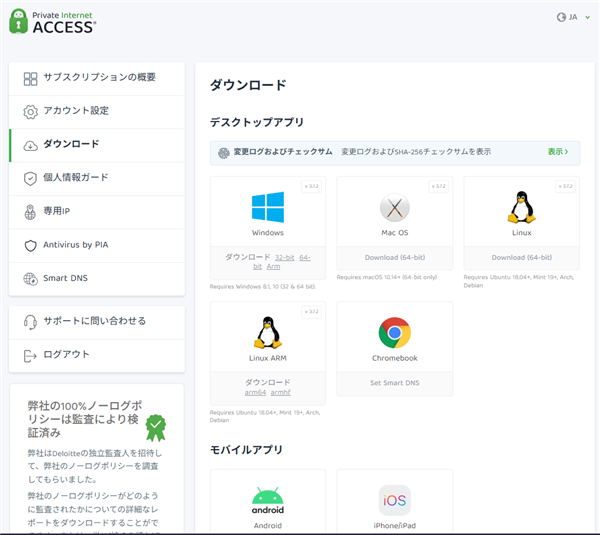Viewport: 600px width, 535px height.
Task: Click the iPhone/iPad label
Action: tap(395, 526)
